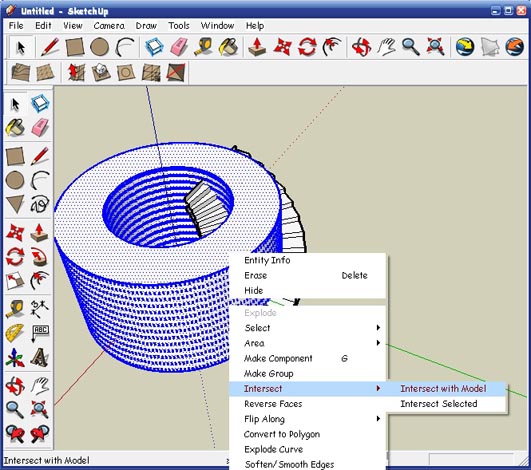Click Hide in the context menu
This screenshot has width=531, height=470.
(x=307, y=291)
